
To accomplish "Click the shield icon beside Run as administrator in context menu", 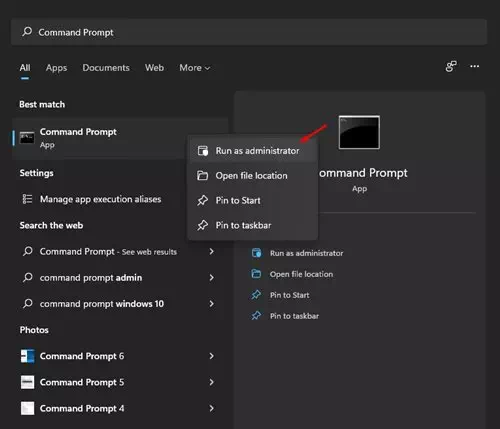I will coord(203,151).
